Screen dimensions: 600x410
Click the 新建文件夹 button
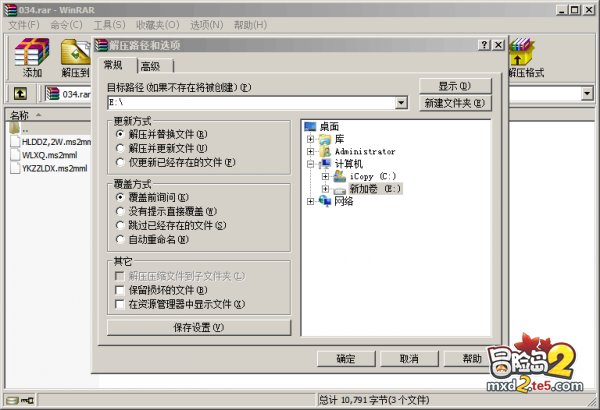coord(455,103)
